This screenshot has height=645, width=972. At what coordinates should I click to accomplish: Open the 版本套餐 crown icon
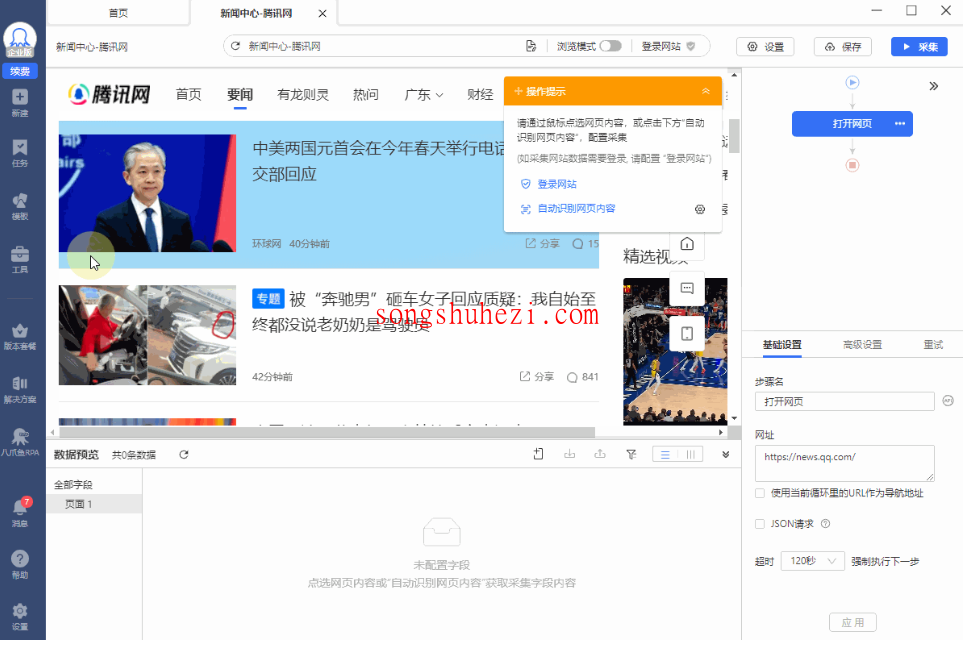pos(20,336)
